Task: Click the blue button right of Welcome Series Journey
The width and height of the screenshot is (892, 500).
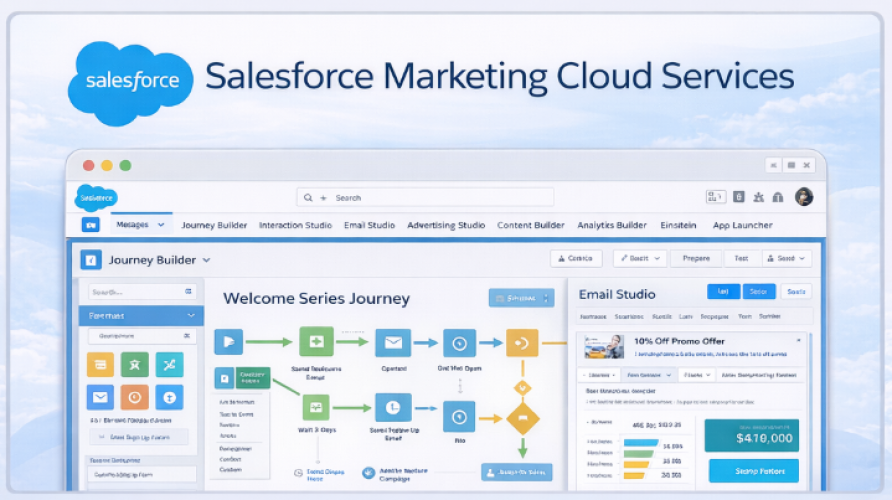Action: coord(521,298)
